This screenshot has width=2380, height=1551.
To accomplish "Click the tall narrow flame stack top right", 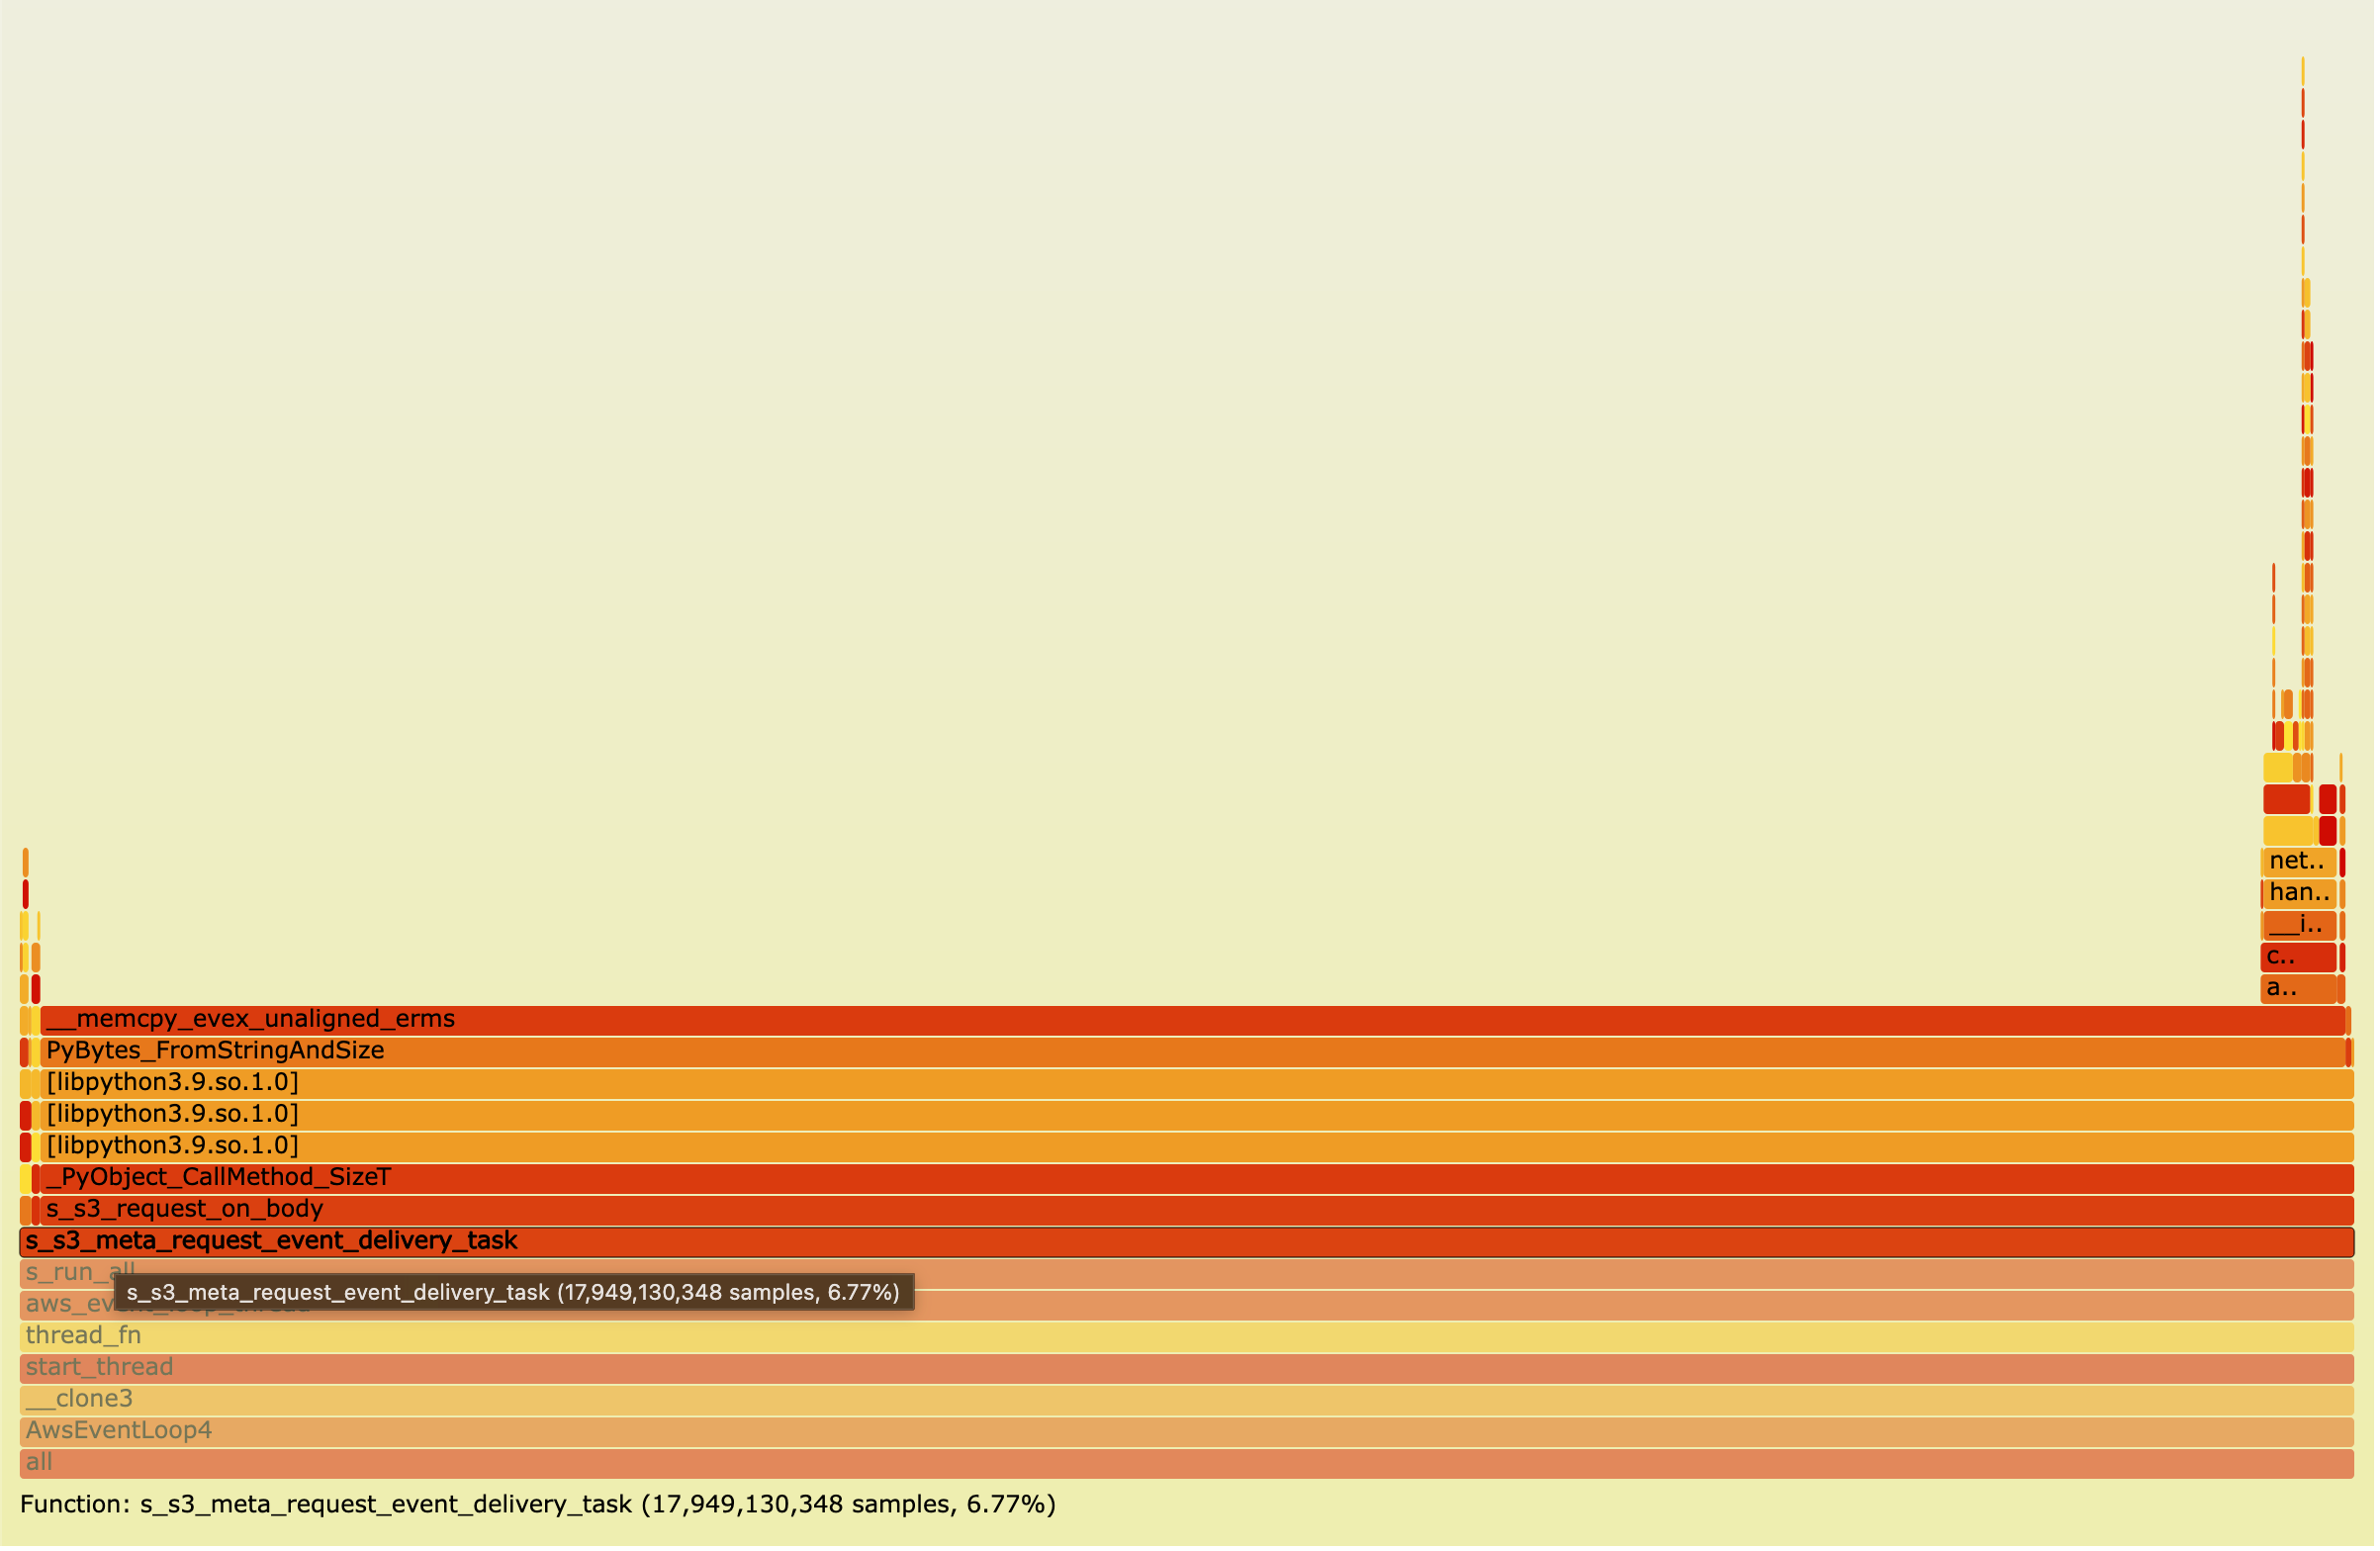I will (x=2307, y=400).
